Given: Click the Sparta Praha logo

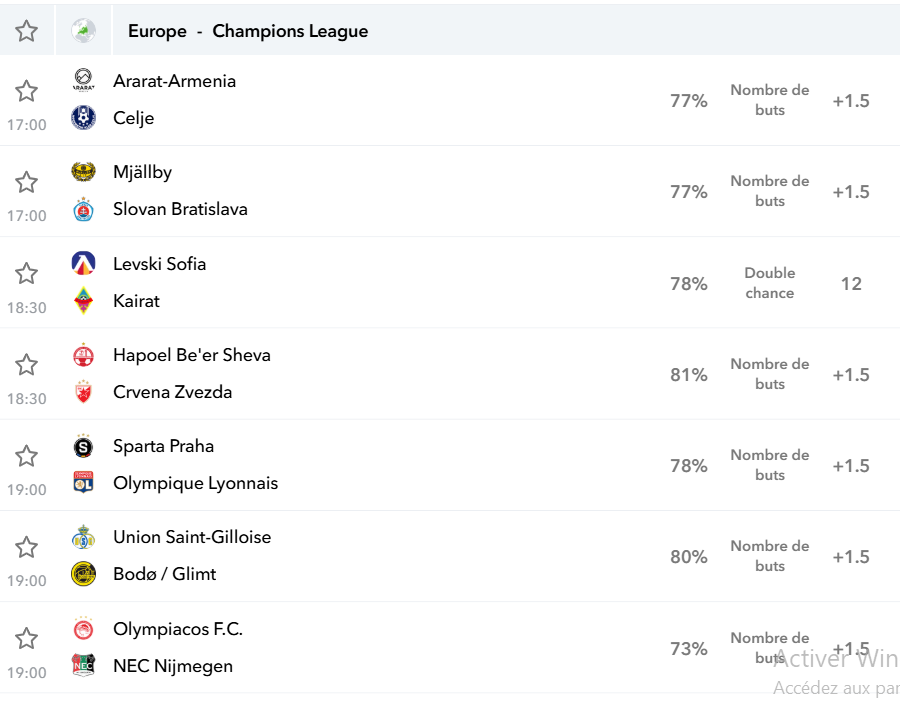Looking at the screenshot, I should [x=83, y=446].
